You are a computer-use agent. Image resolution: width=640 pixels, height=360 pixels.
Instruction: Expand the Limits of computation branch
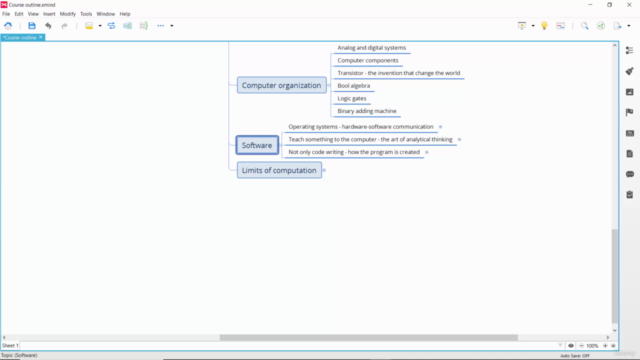point(324,170)
